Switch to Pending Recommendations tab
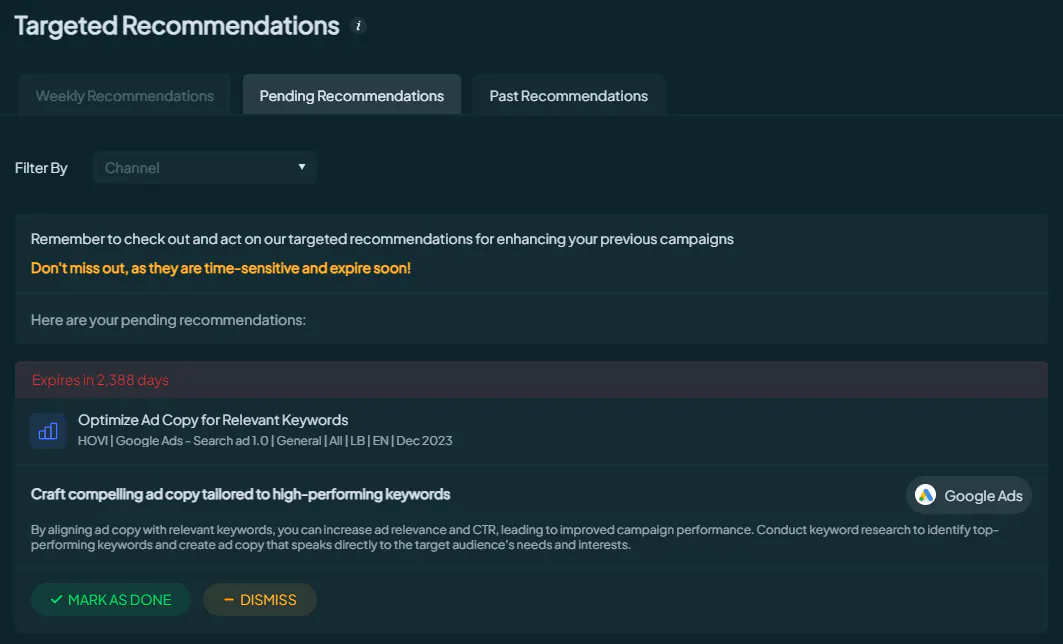 (352, 96)
